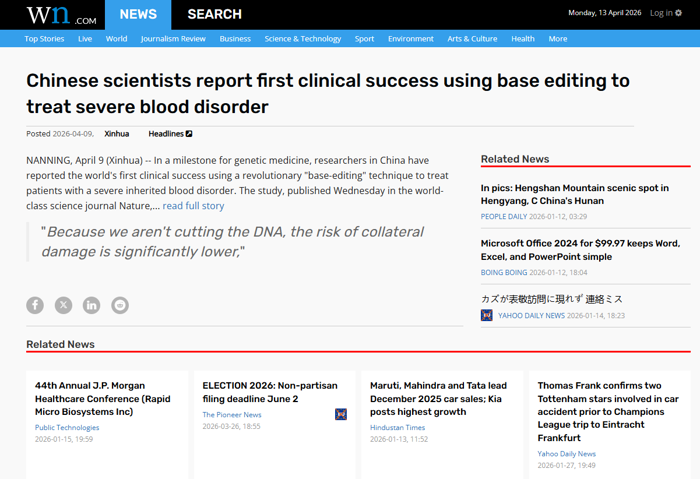
Task: Open the More menu in navigation bar
Action: (557, 39)
